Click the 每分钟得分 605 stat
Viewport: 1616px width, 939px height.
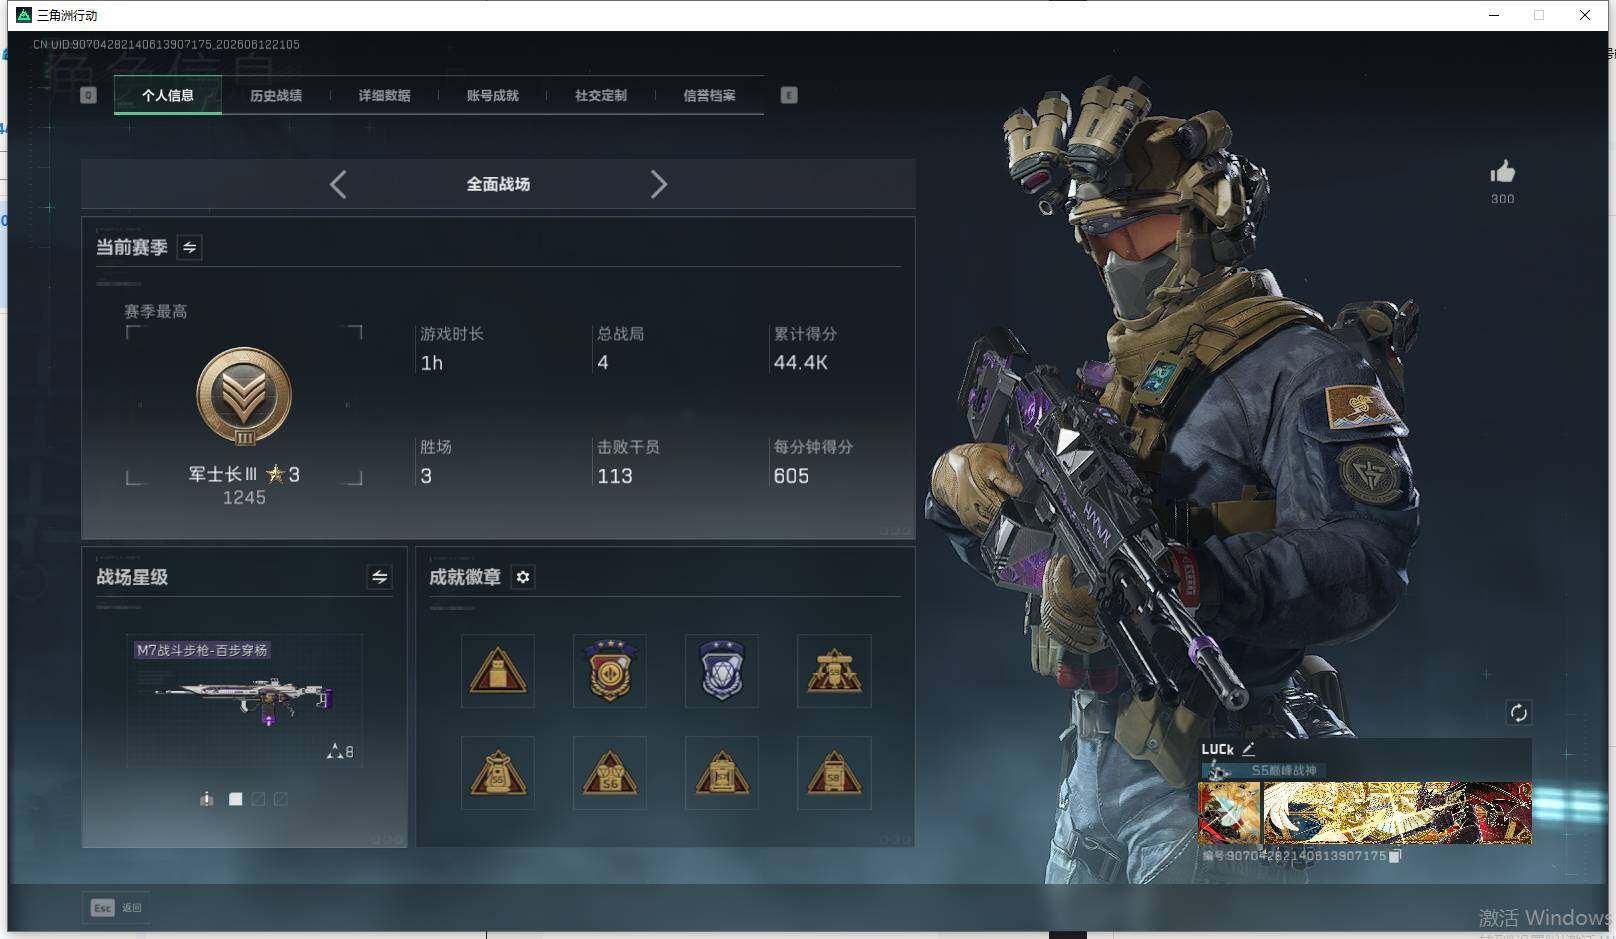813,462
